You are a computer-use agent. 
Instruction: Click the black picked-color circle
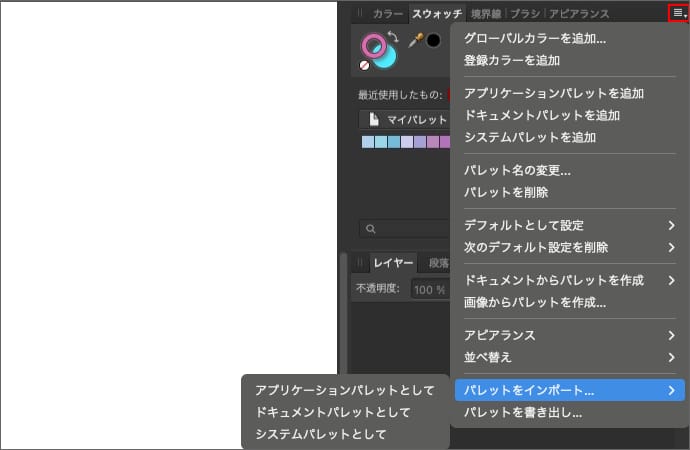click(x=434, y=41)
